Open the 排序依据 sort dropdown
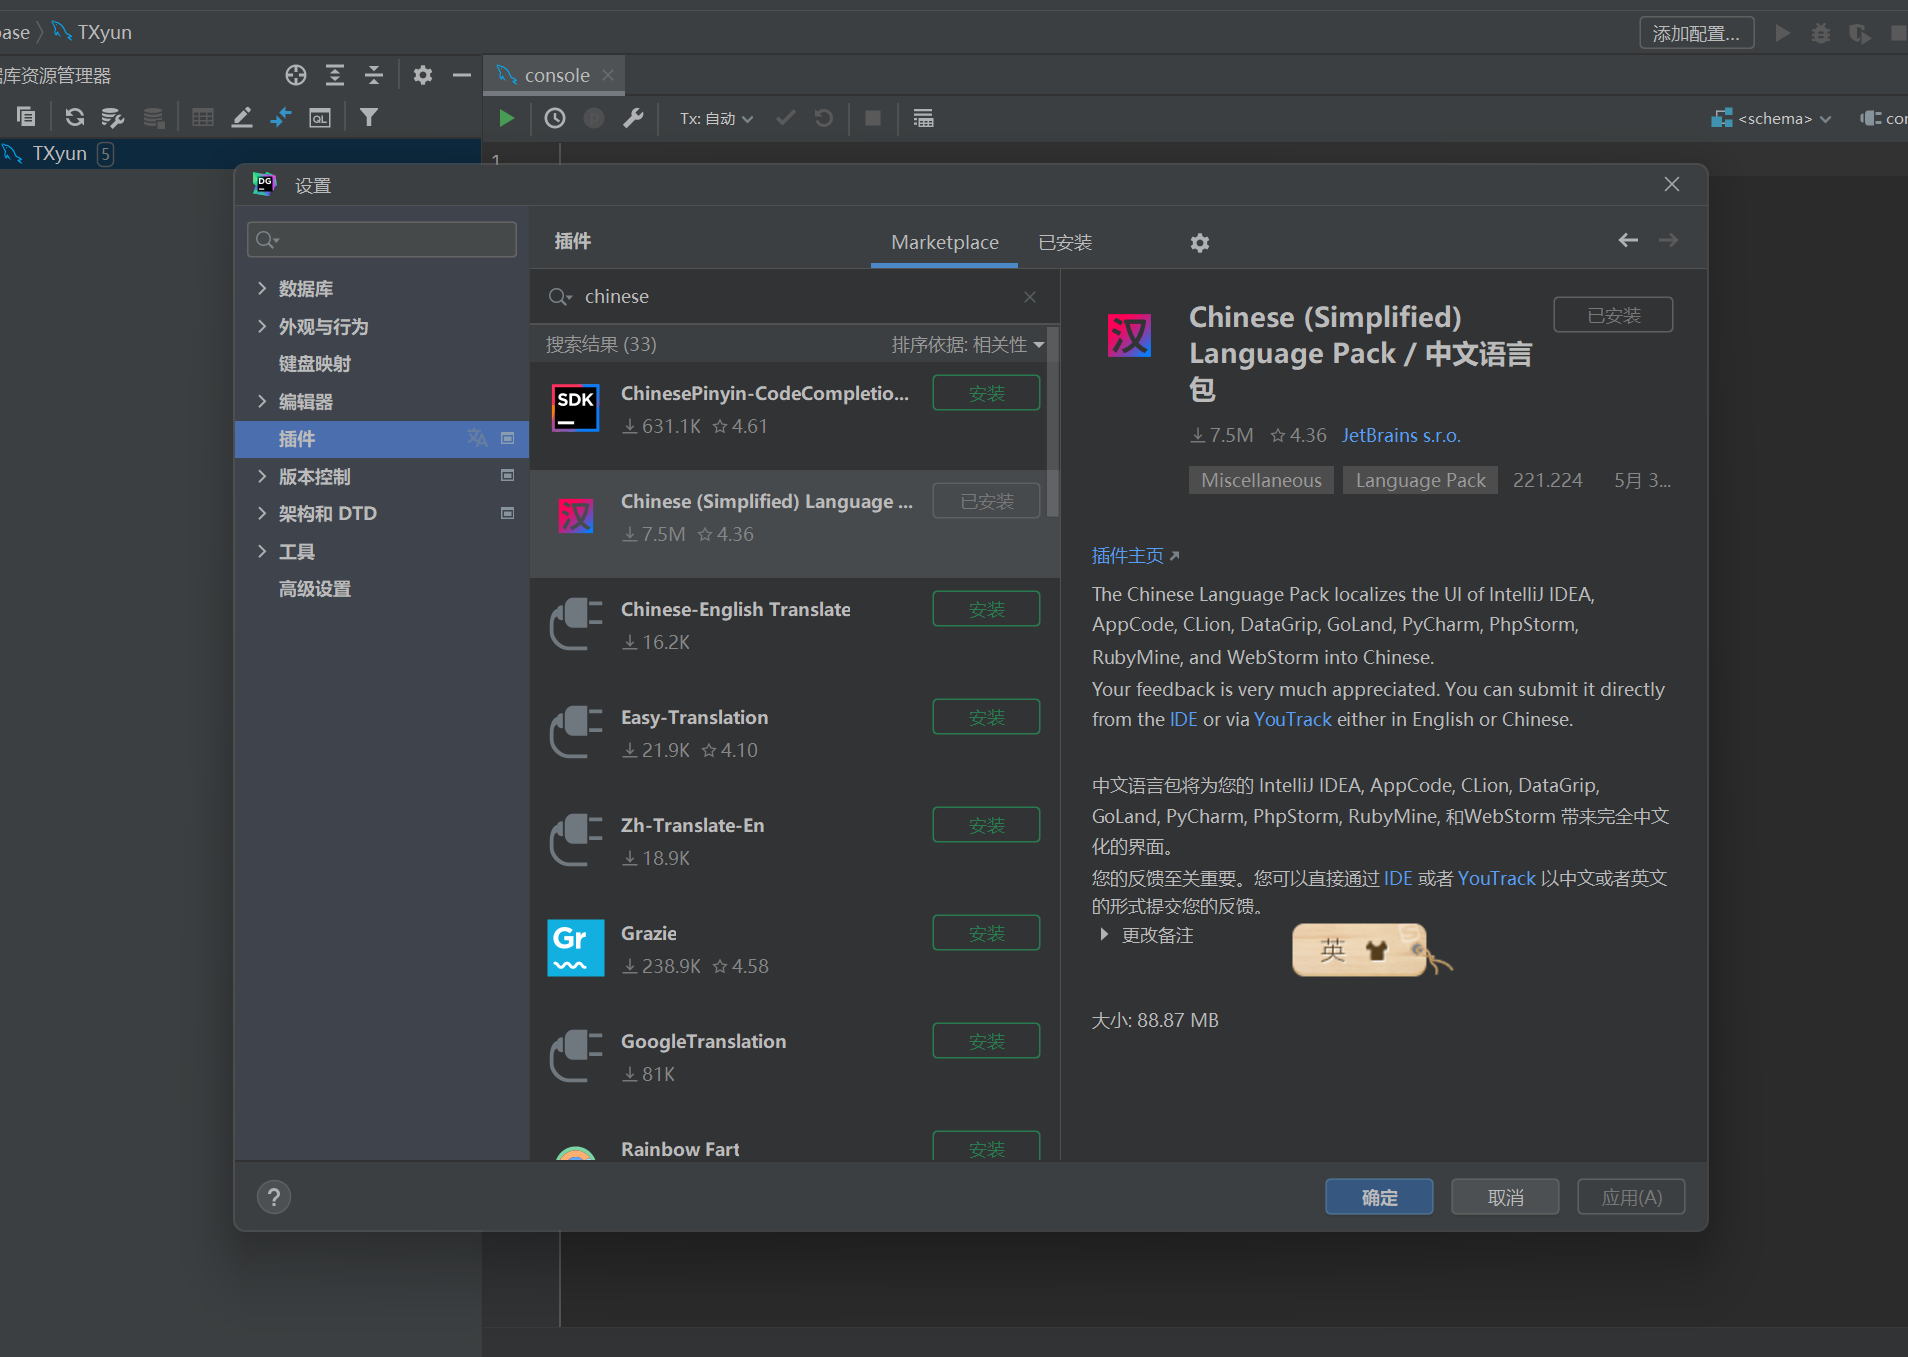This screenshot has height=1357, width=1908. tap(967, 345)
